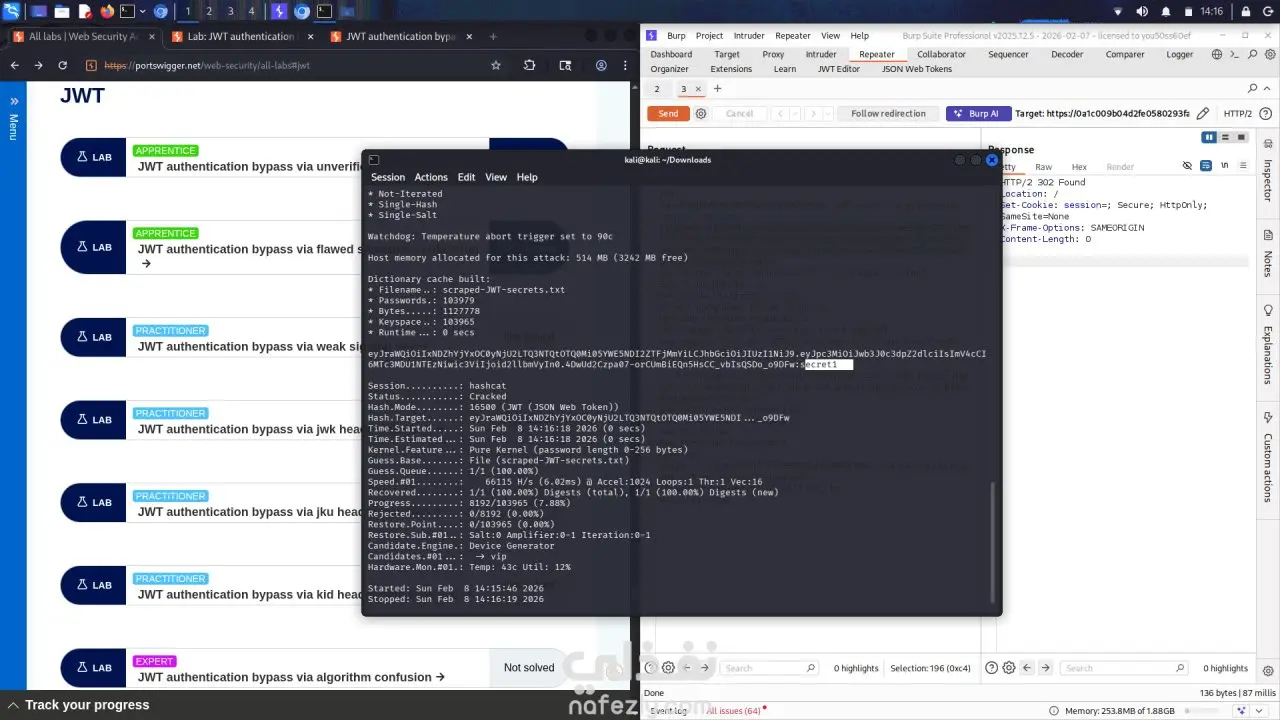Open the Notes side panel

[1268, 256]
